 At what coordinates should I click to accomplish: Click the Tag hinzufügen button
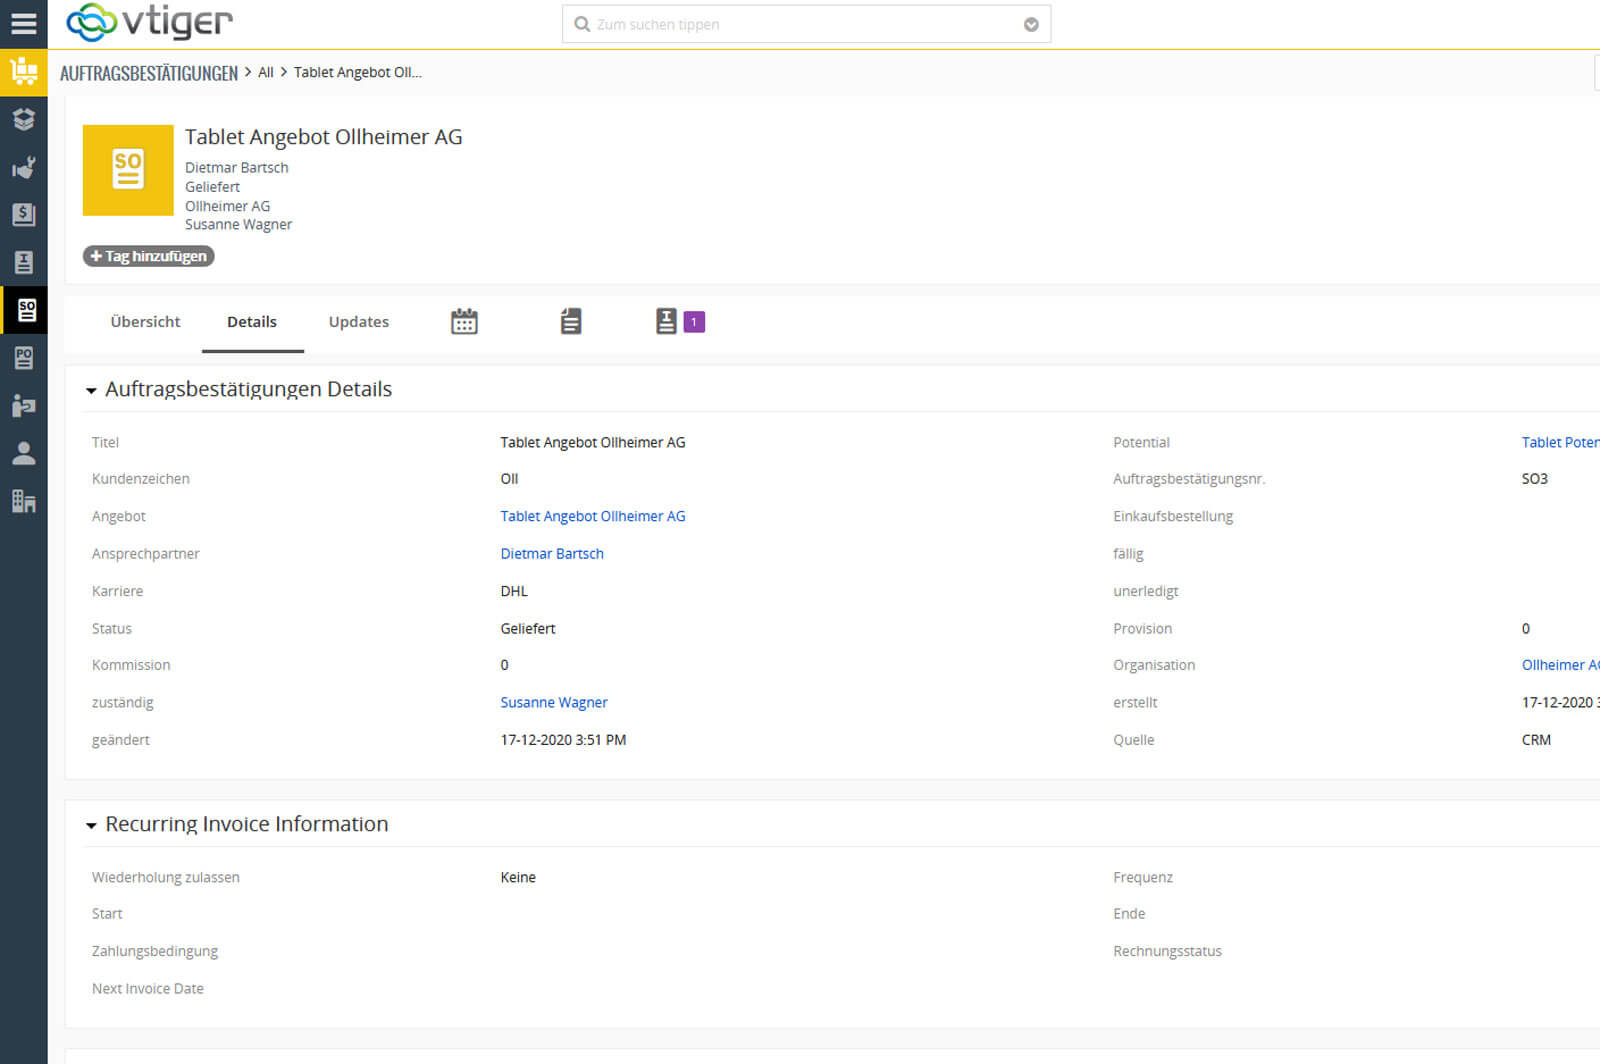point(148,256)
